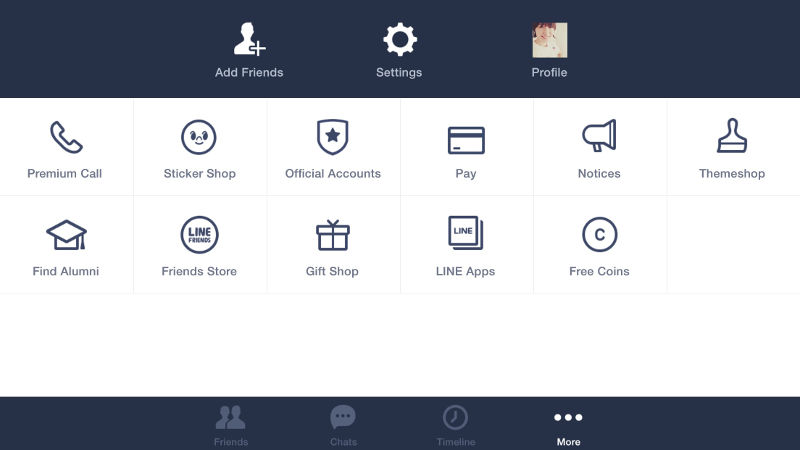Click the Sticker Shop label
This screenshot has width=800, height=450.
point(199,173)
